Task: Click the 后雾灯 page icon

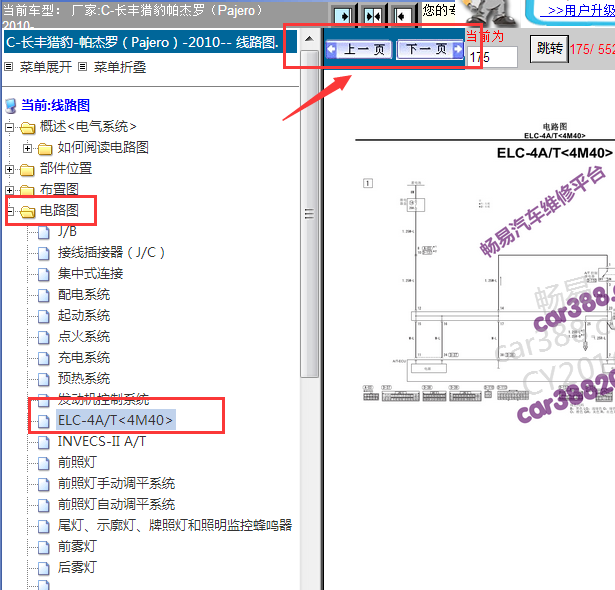Action: (44, 568)
